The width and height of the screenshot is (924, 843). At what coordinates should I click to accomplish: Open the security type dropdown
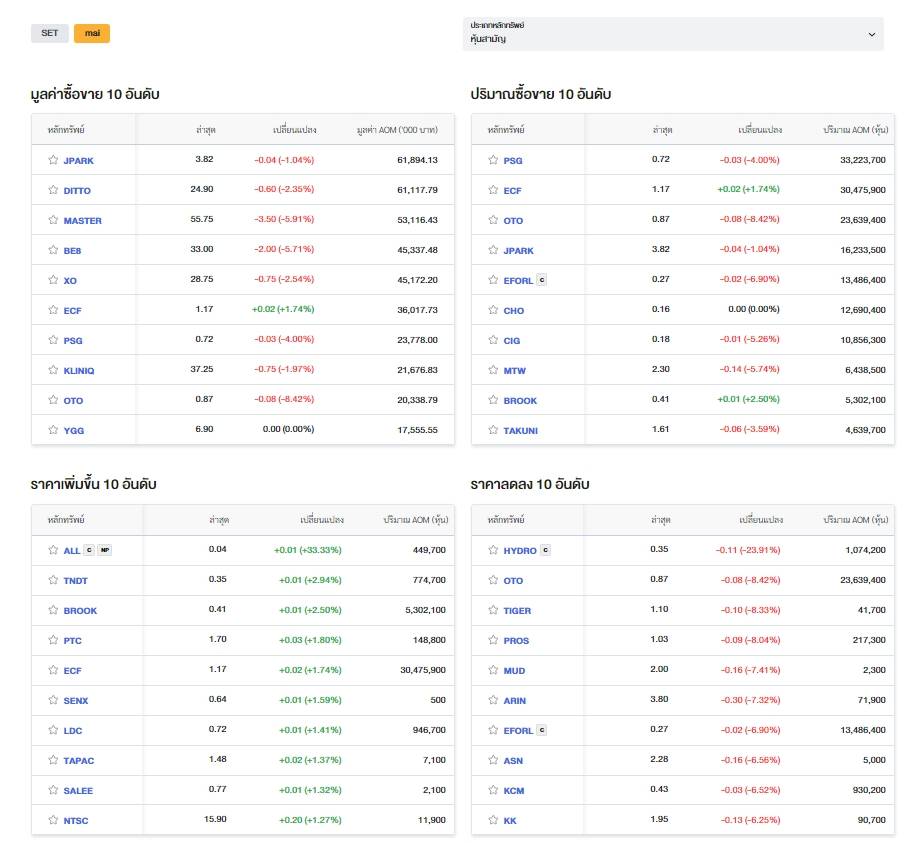[673, 34]
